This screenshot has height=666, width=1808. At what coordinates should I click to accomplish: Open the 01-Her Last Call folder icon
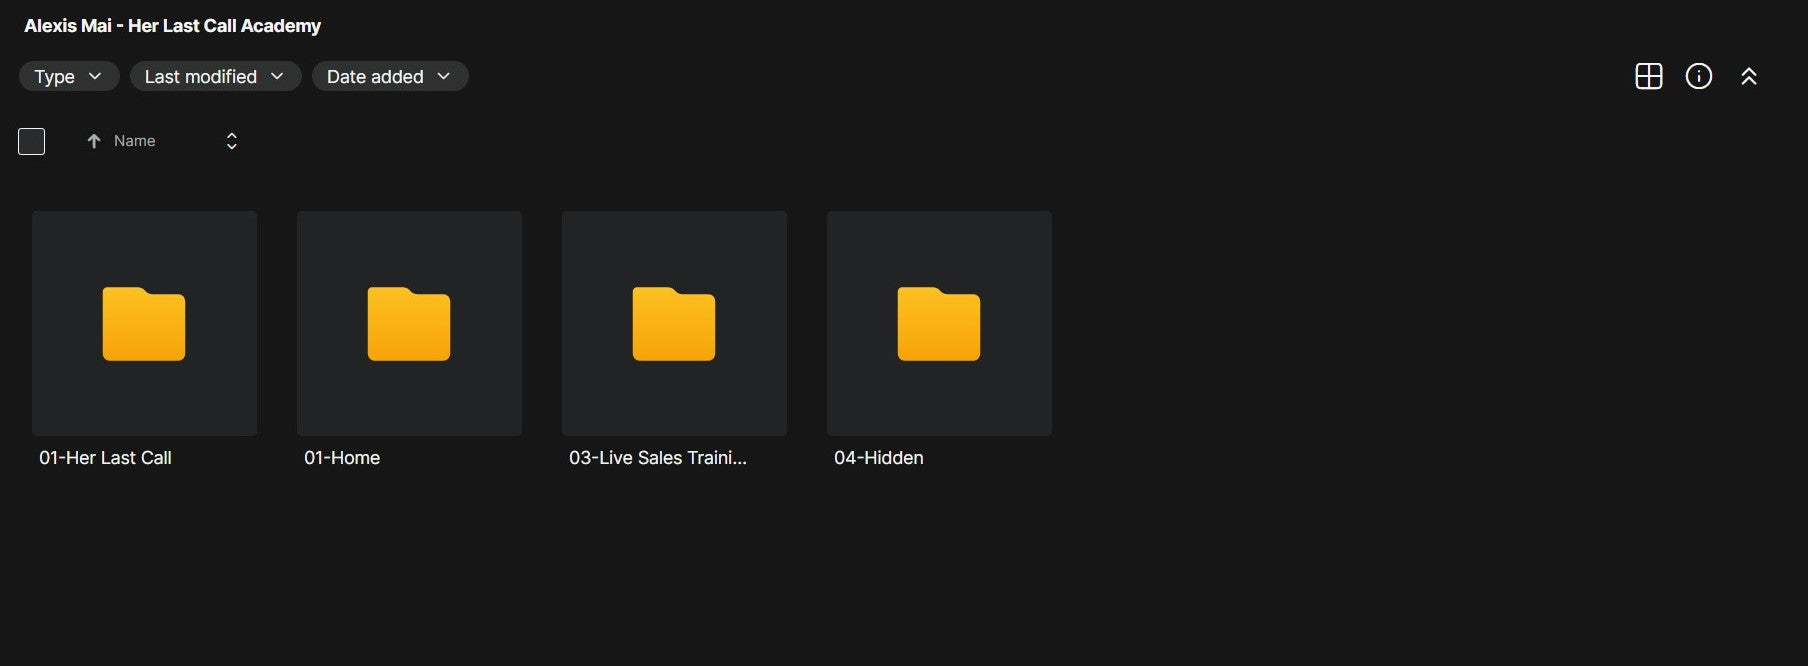(x=144, y=324)
